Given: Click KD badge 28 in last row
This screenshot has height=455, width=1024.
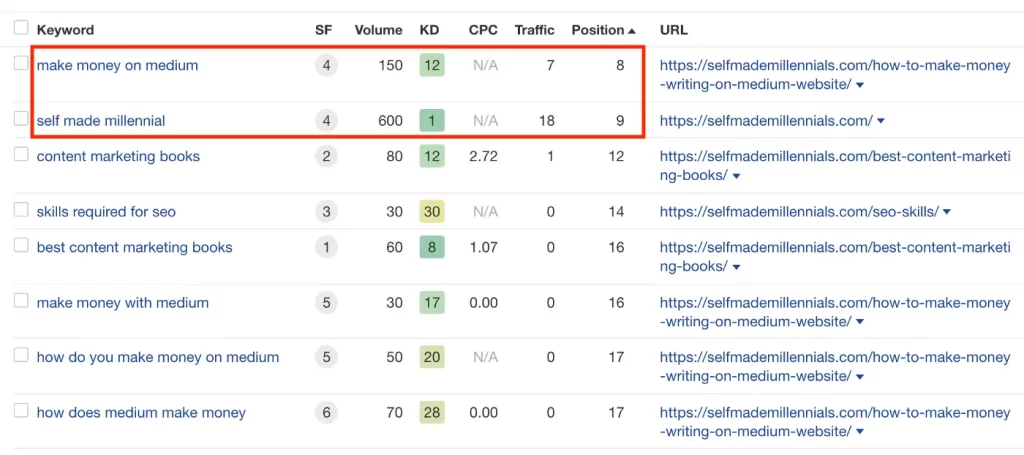Looking at the screenshot, I should (x=431, y=413).
